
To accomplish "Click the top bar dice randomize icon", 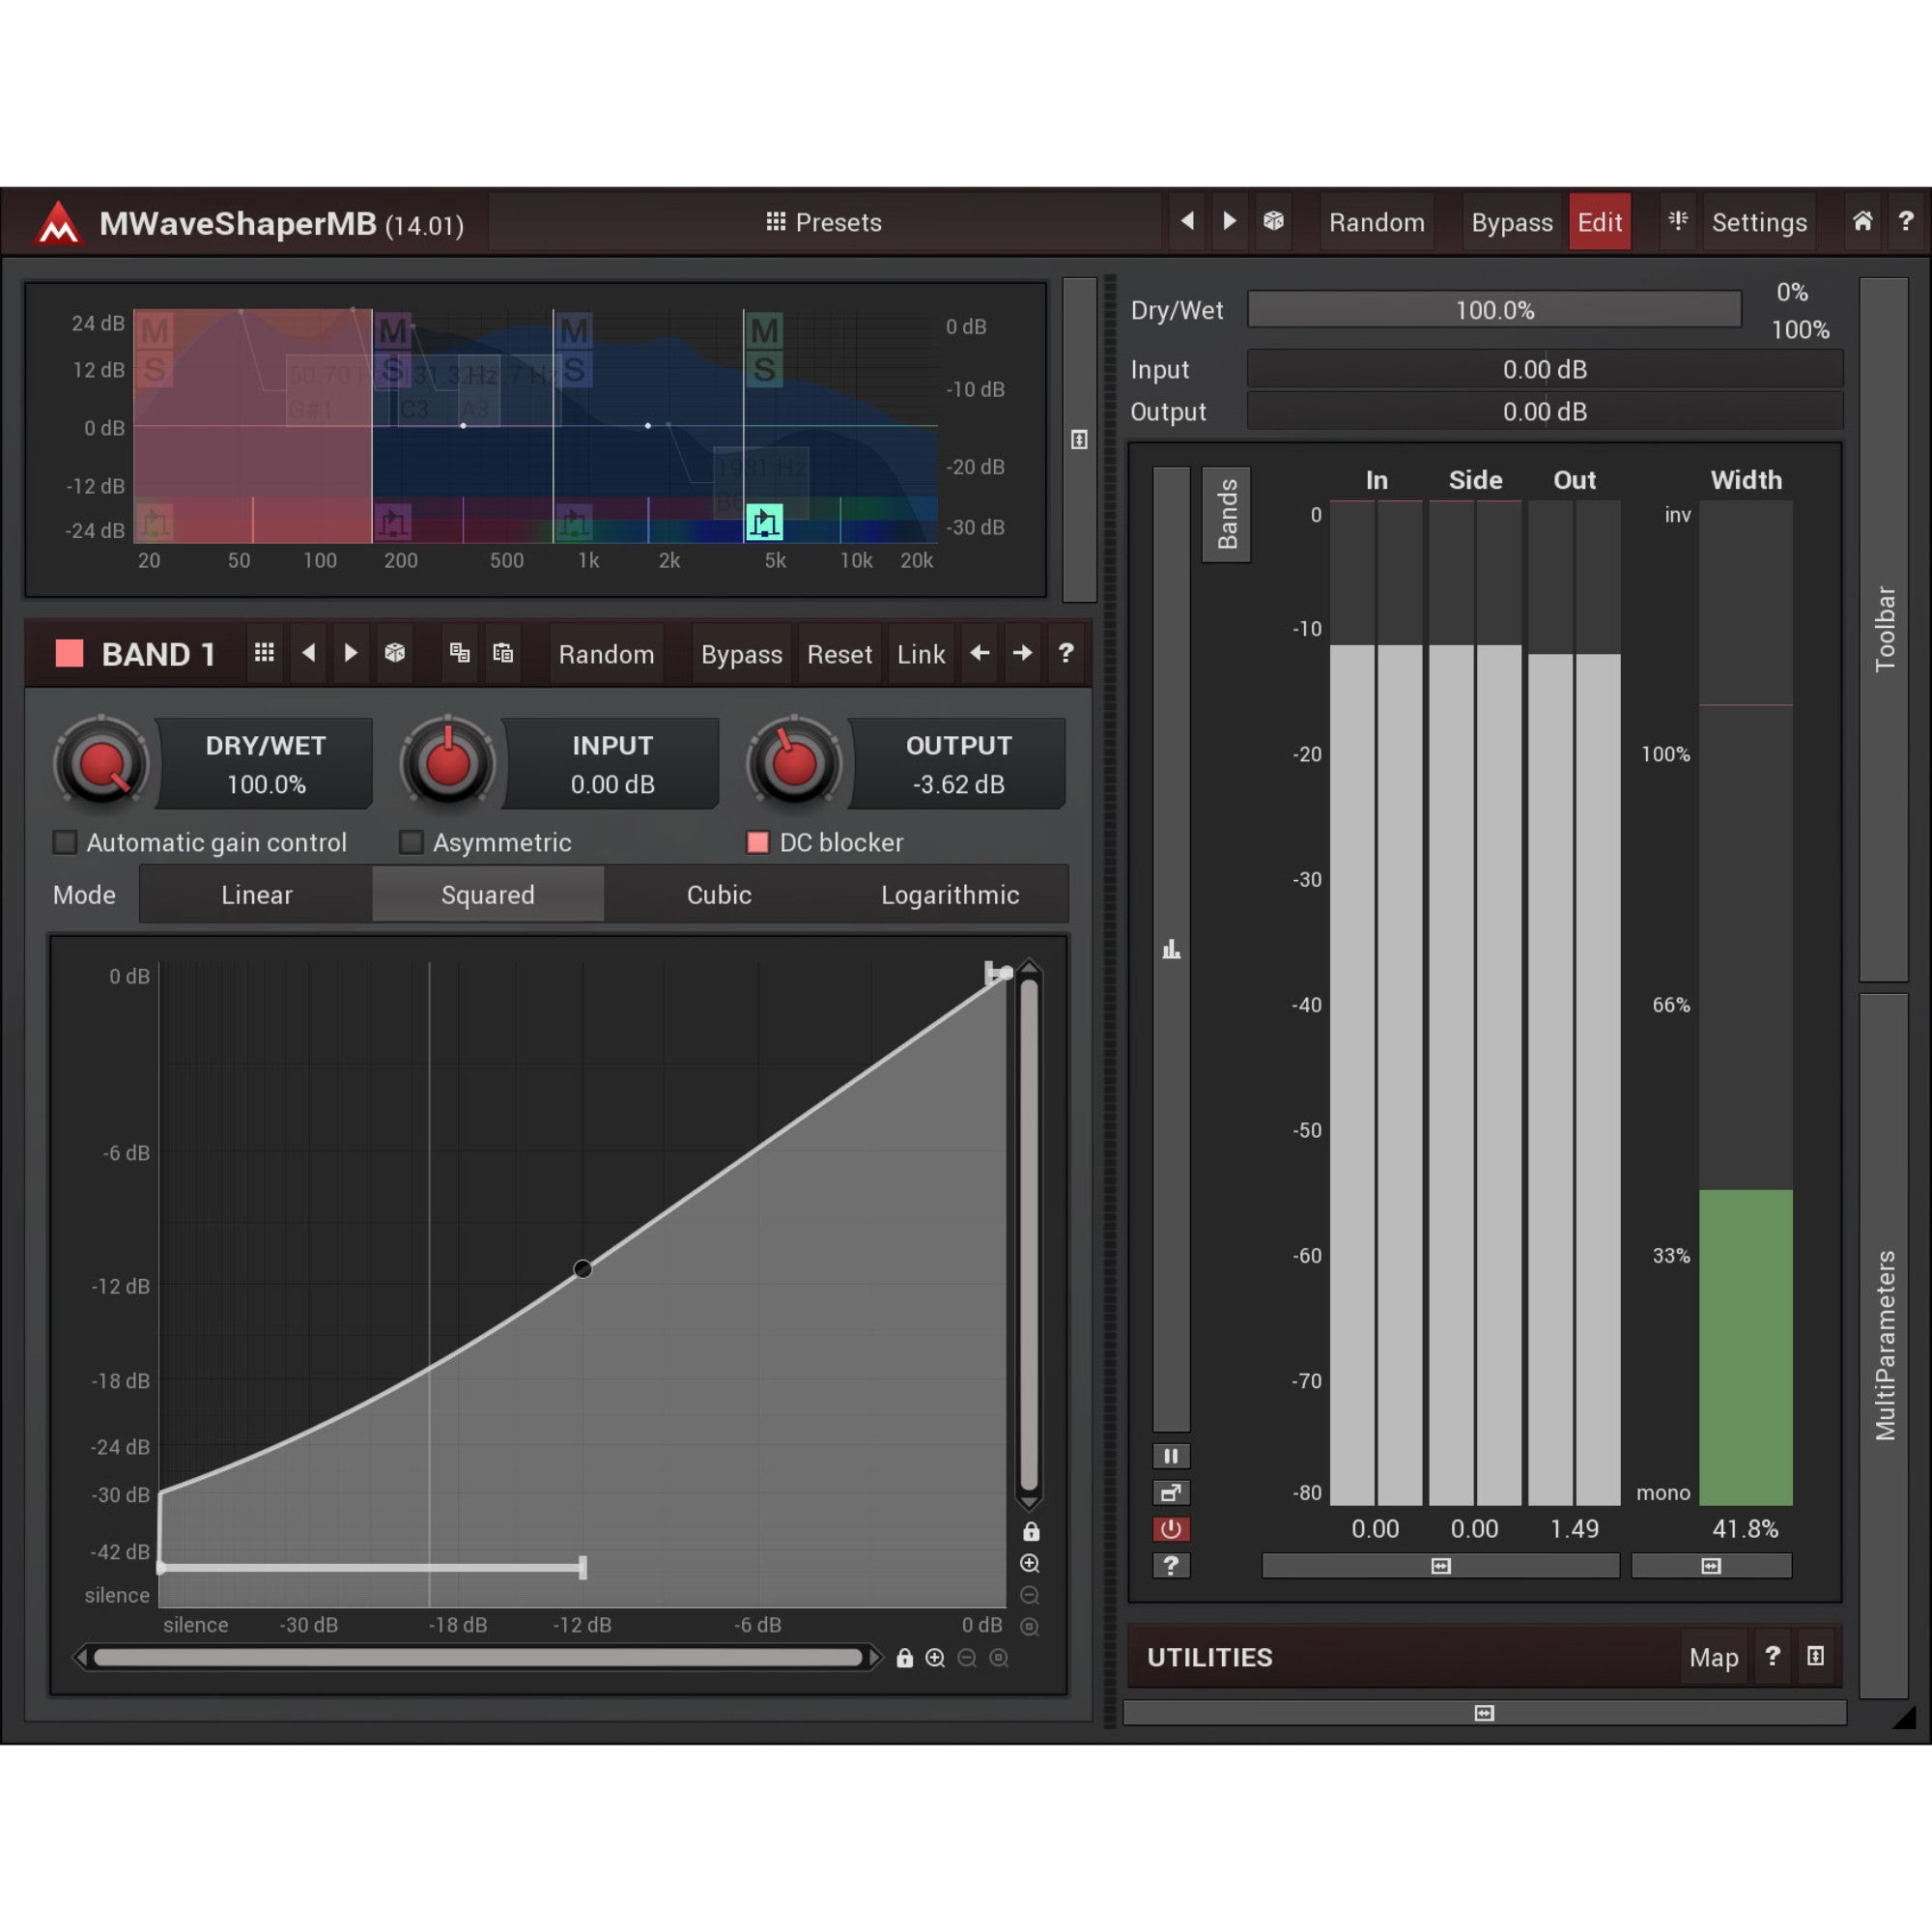I will (1273, 221).
